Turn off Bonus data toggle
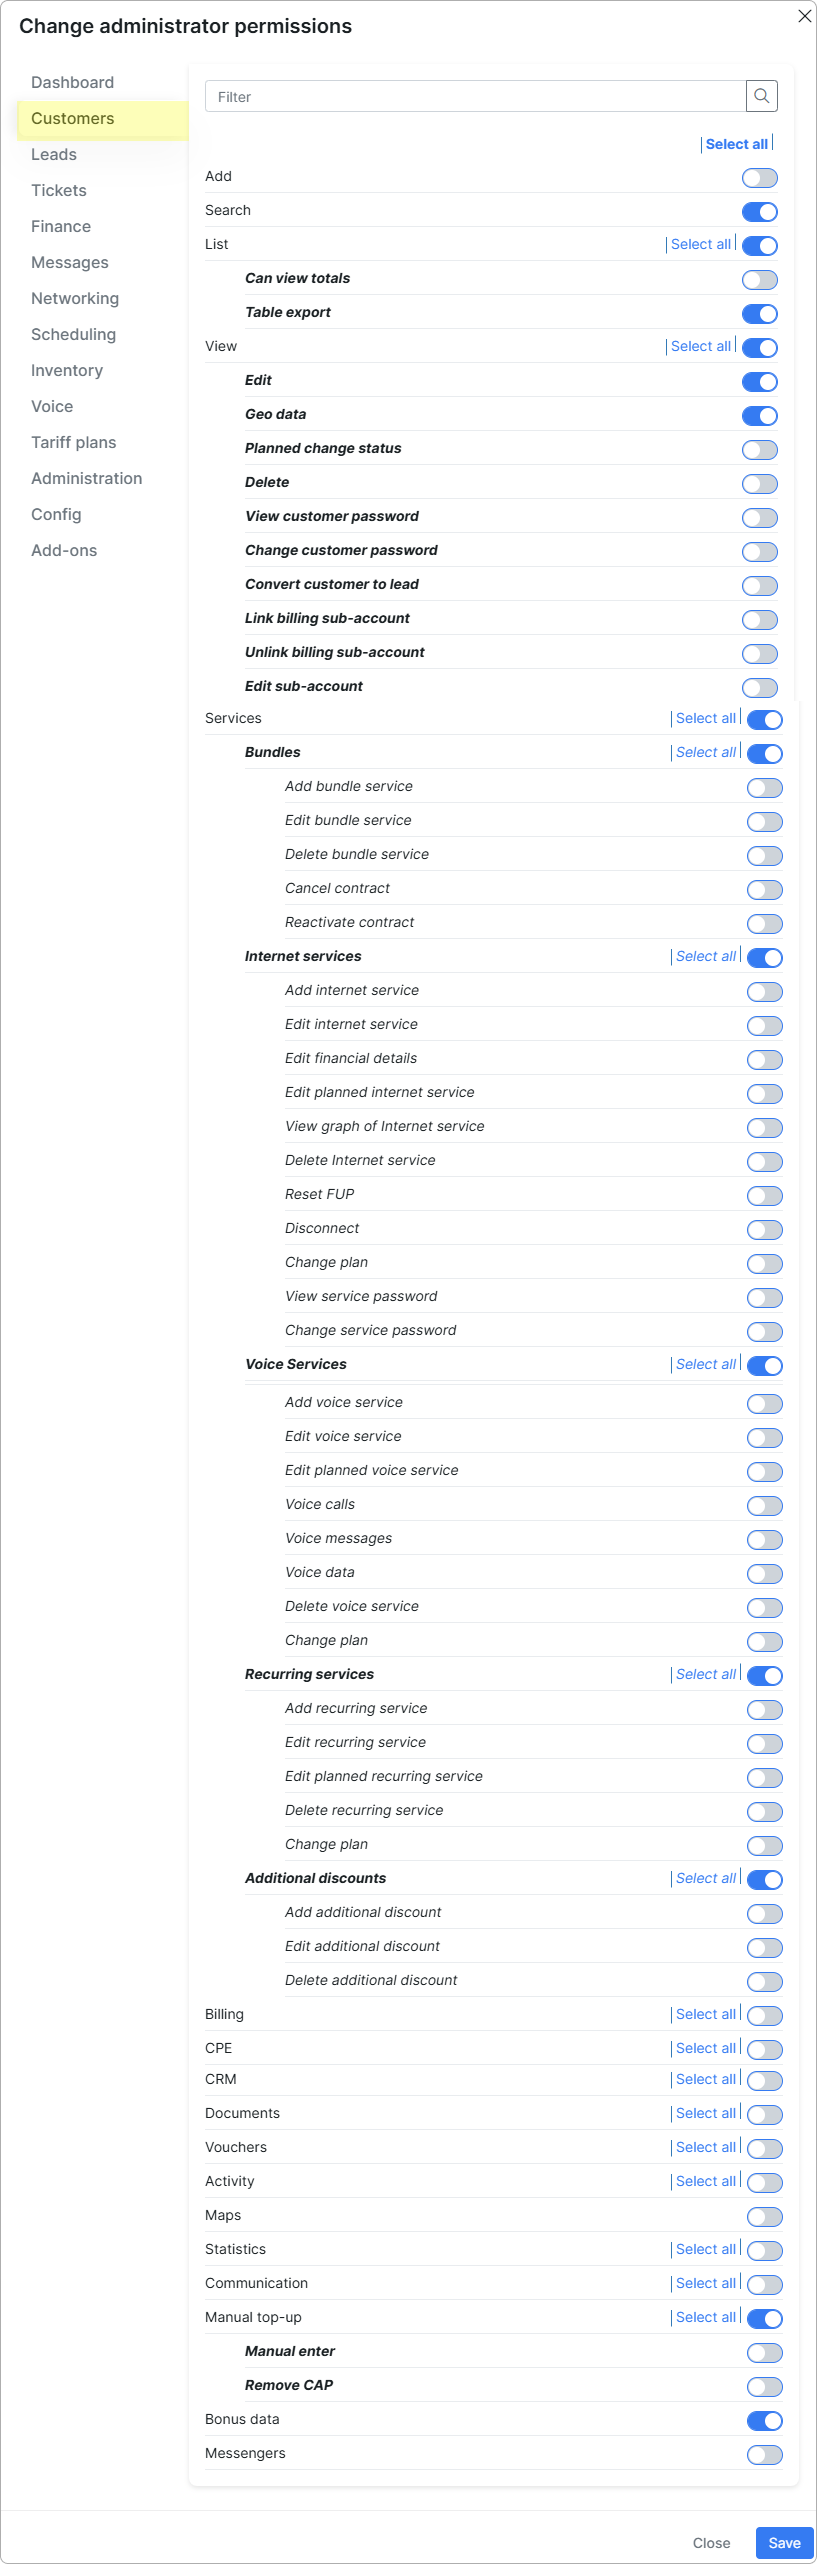The width and height of the screenshot is (817, 2564). coord(765,2421)
